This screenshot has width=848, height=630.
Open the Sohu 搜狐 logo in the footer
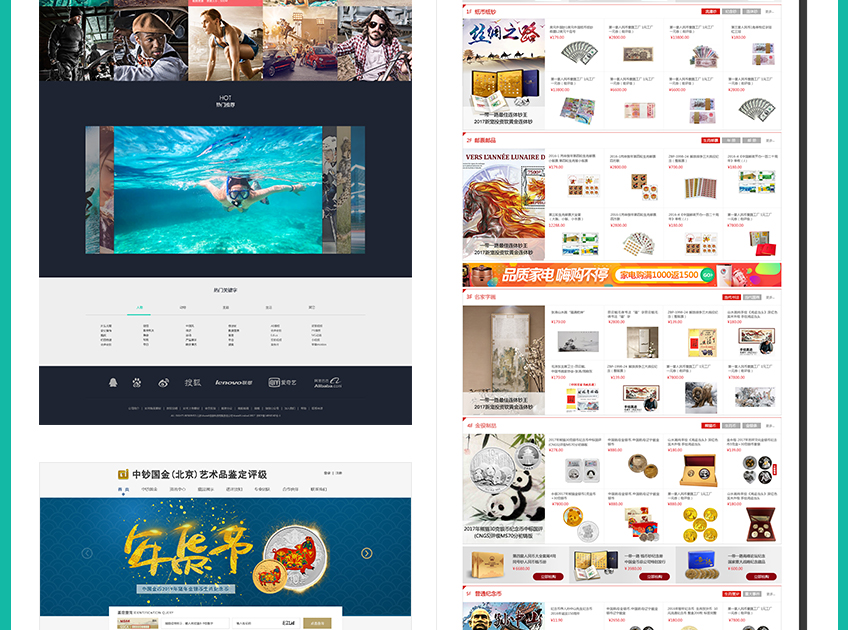click(193, 383)
